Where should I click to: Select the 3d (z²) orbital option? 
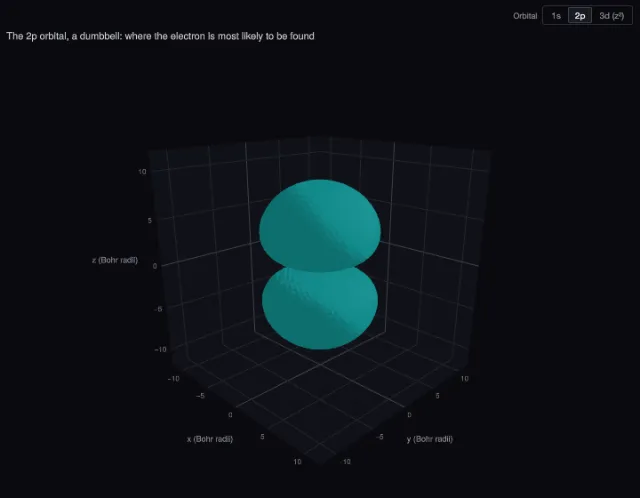pos(611,16)
